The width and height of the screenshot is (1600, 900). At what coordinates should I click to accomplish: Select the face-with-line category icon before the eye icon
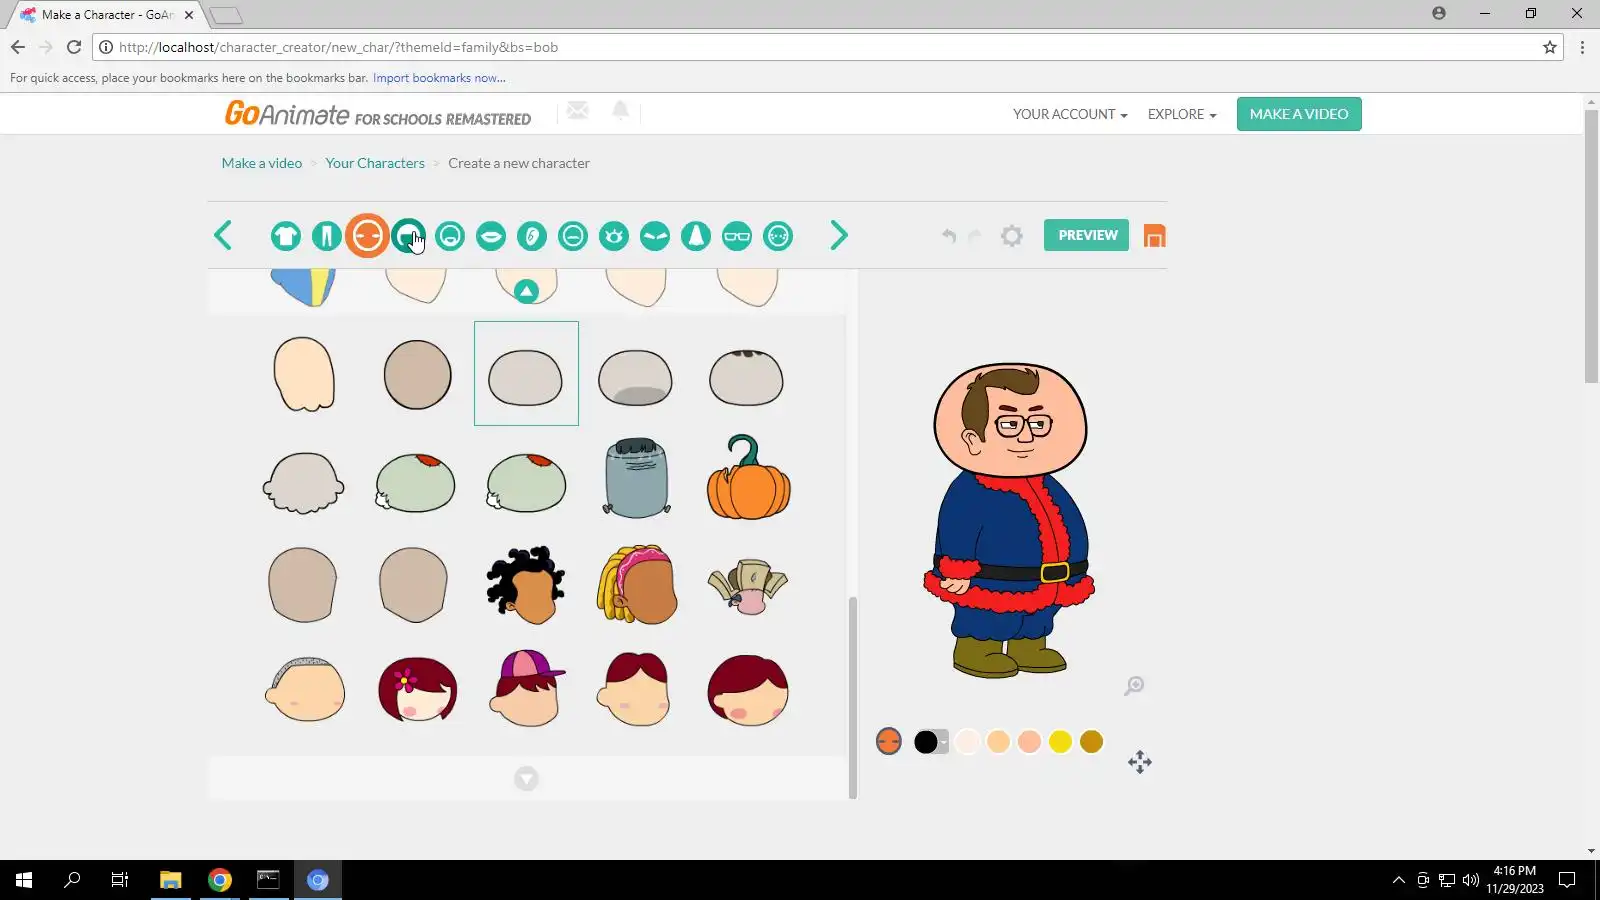pos(573,236)
